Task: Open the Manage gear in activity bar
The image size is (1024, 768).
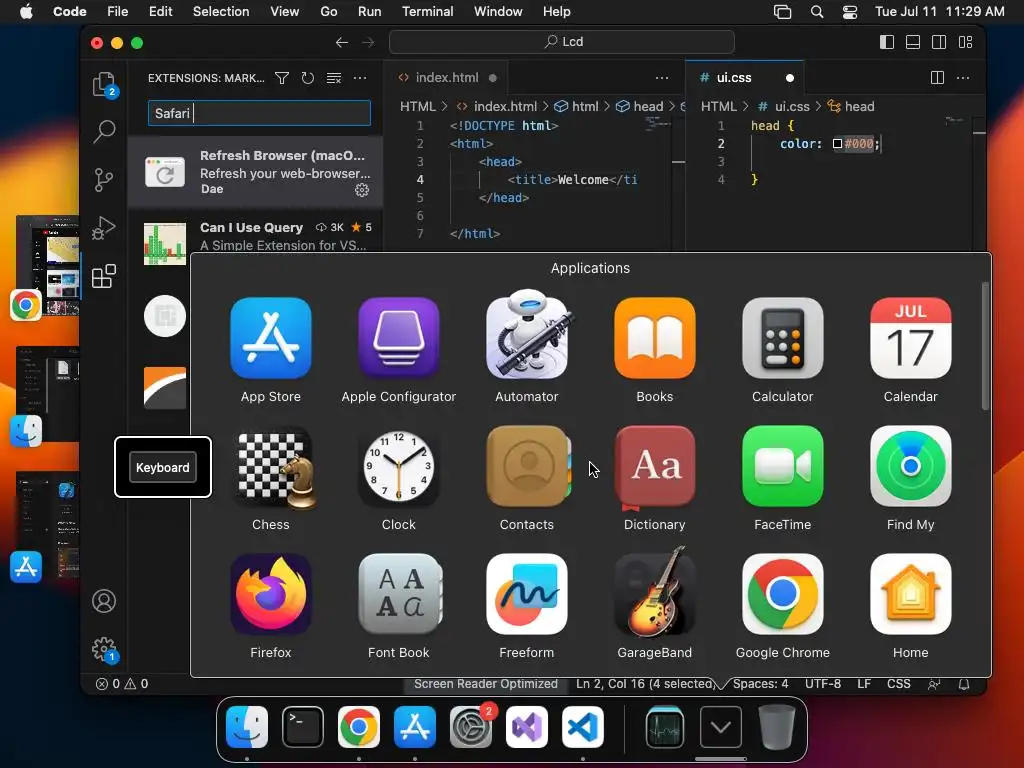Action: 104,649
